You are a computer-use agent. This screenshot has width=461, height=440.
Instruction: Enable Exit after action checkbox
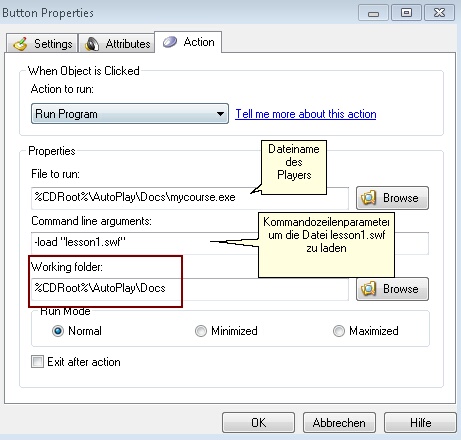tap(37, 362)
